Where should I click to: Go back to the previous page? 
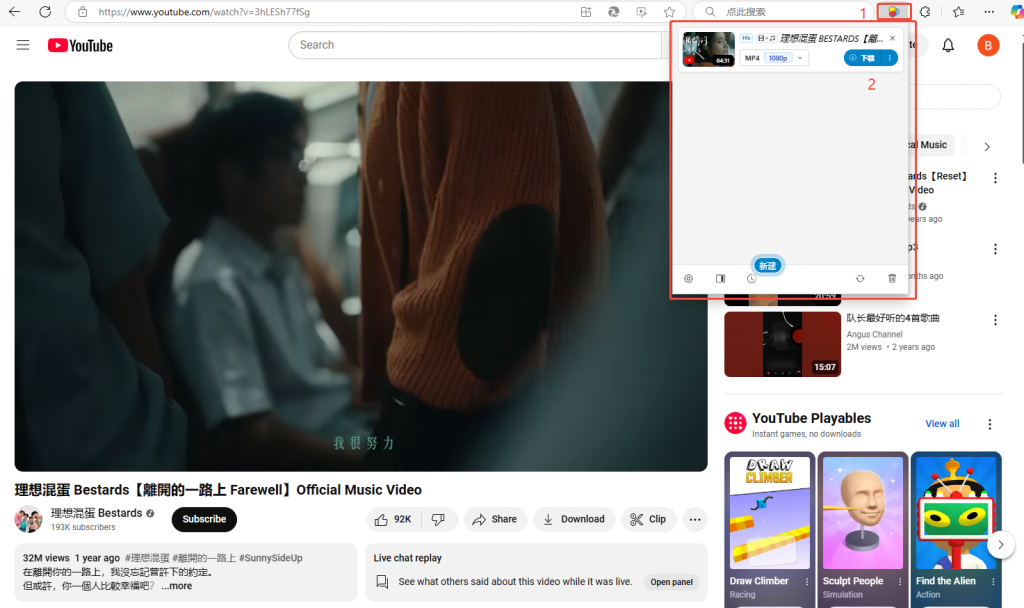(14, 11)
